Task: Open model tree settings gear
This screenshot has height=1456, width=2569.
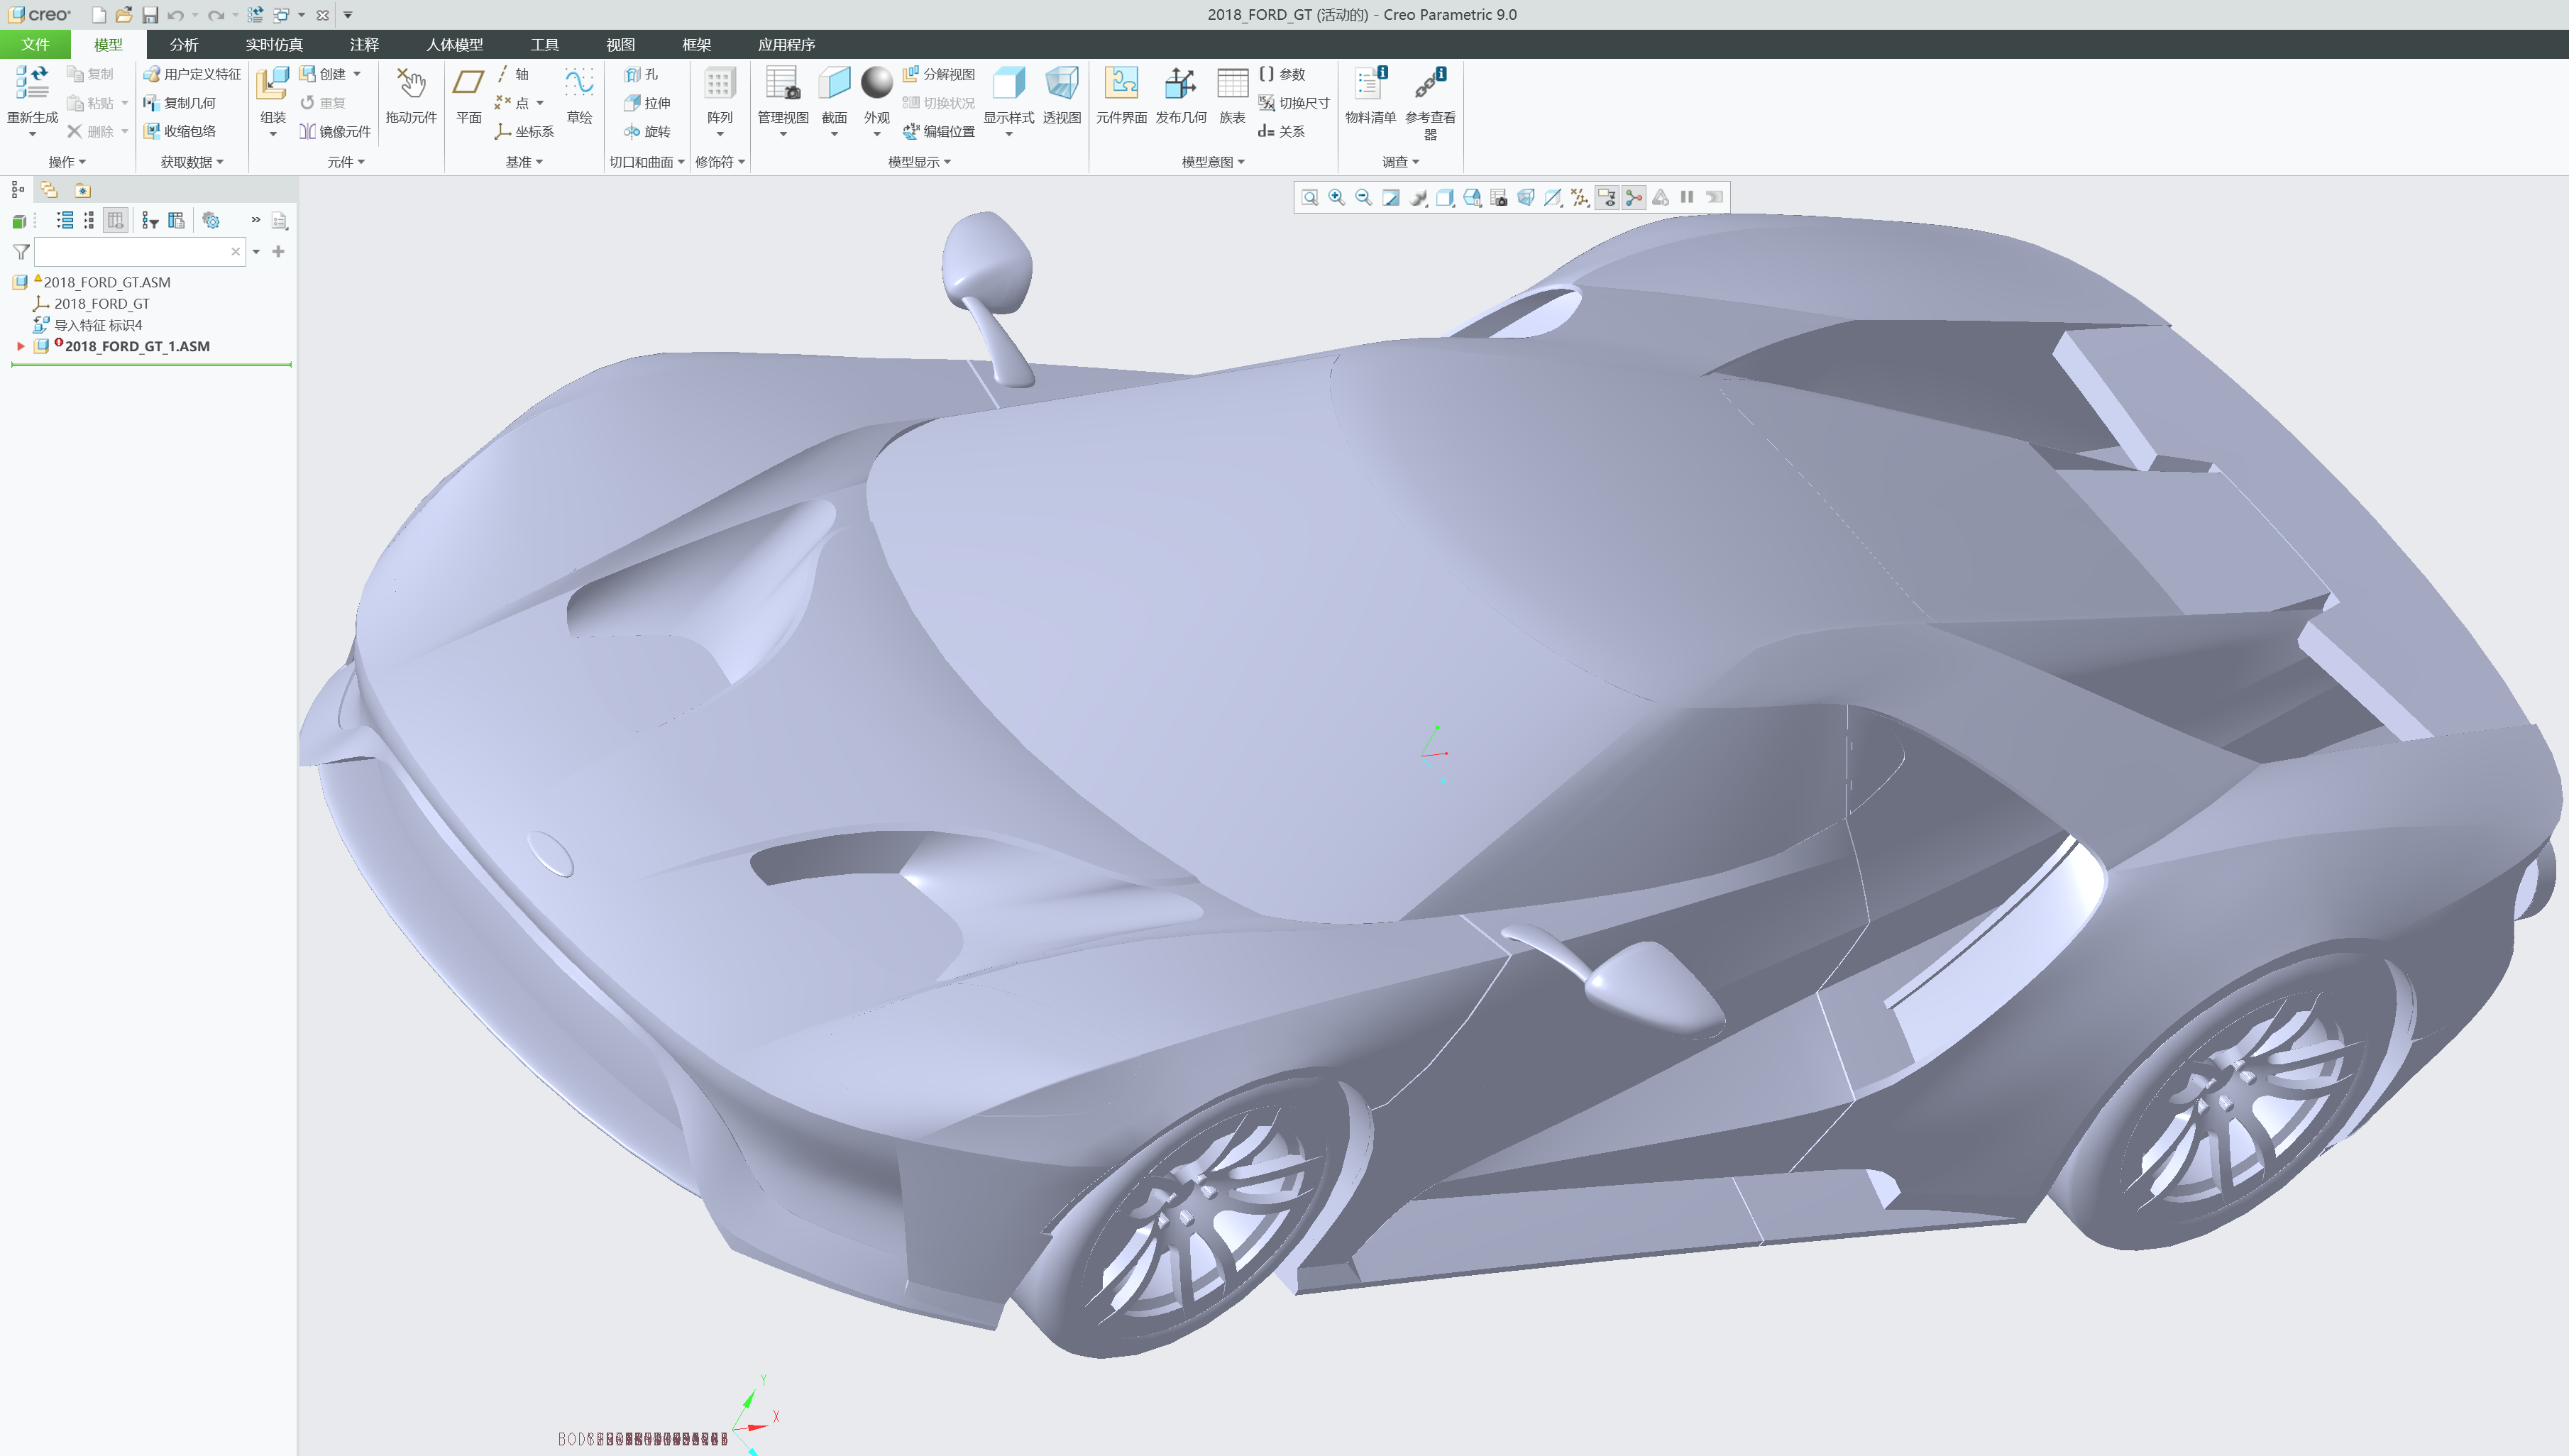Action: (211, 221)
